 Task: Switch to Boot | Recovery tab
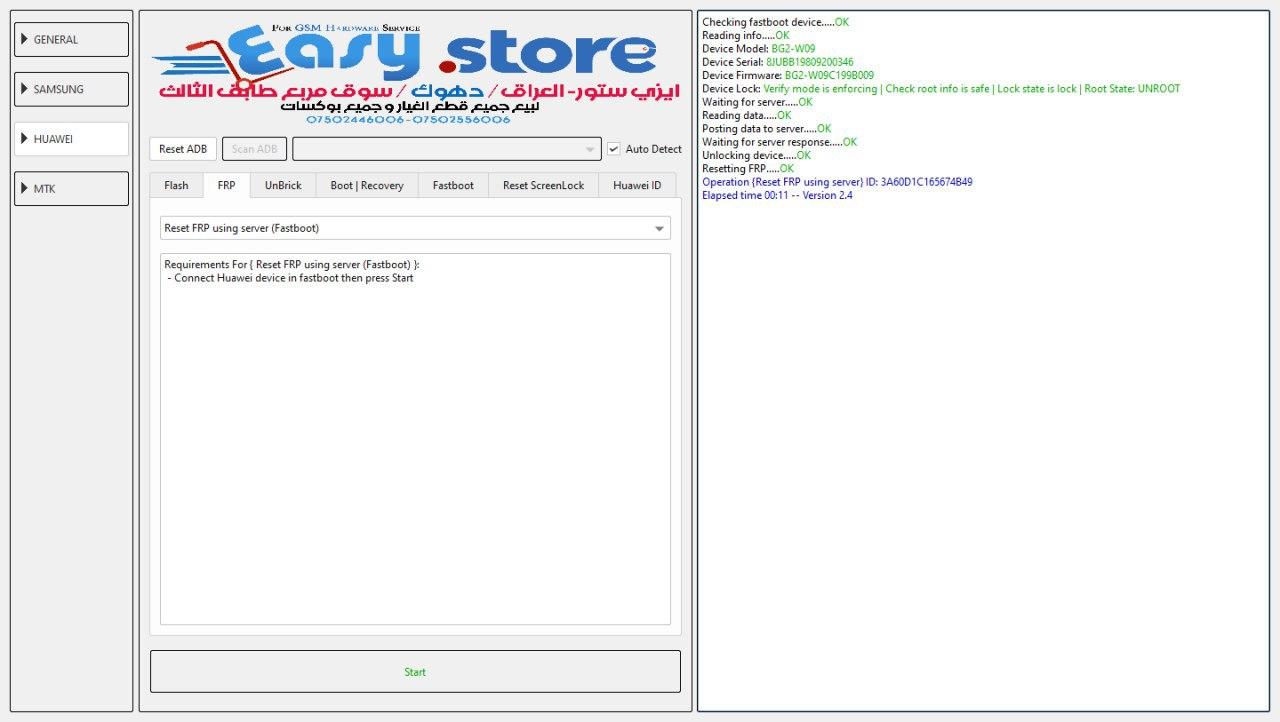367,185
